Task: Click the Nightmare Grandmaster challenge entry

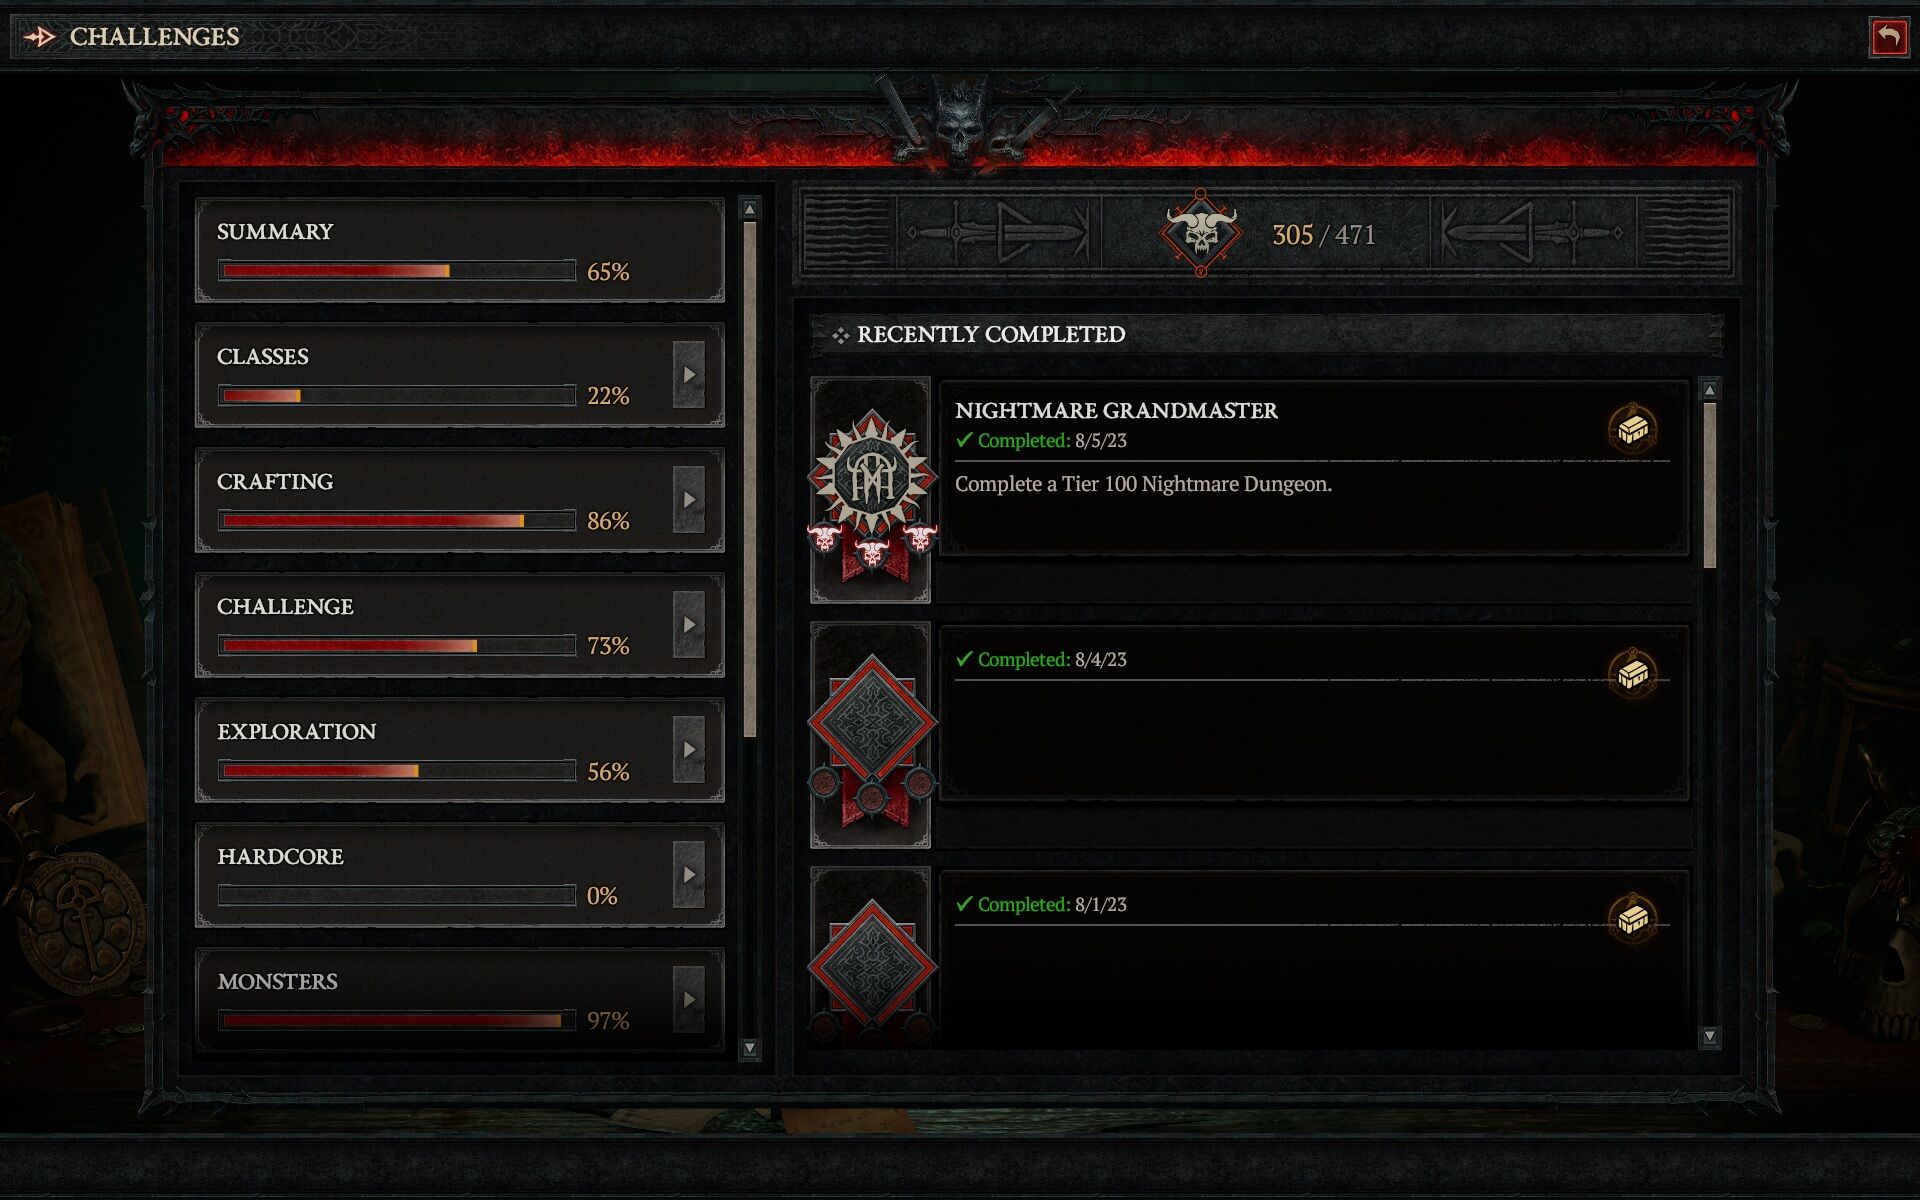Action: pos(1313,466)
